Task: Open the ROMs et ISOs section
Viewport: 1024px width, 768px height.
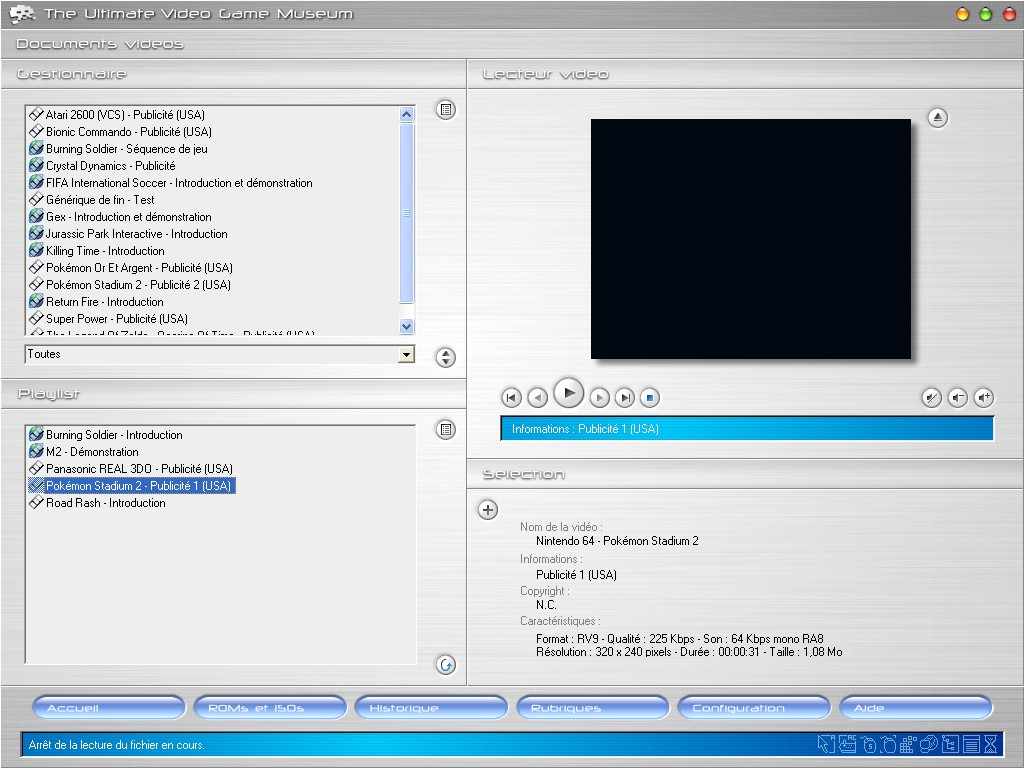Action: point(270,707)
